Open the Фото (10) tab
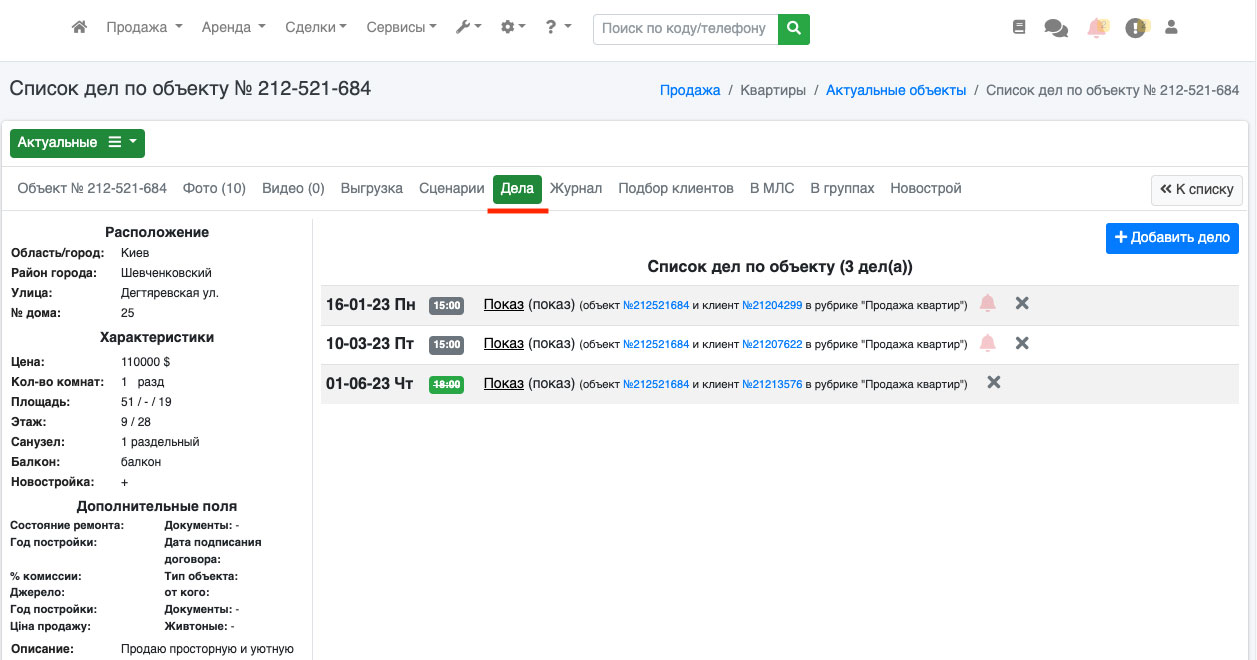Screen dimensions: 1257x660 tap(214, 188)
